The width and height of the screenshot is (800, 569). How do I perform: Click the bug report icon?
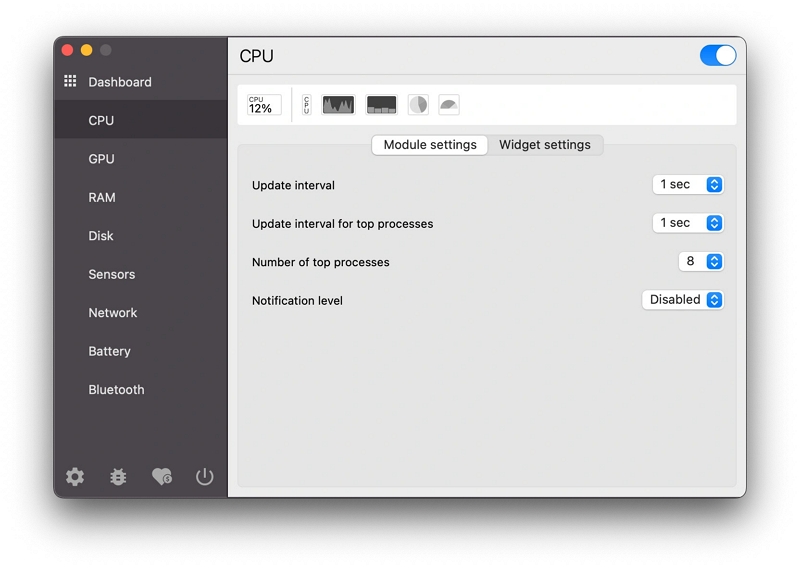pos(118,477)
